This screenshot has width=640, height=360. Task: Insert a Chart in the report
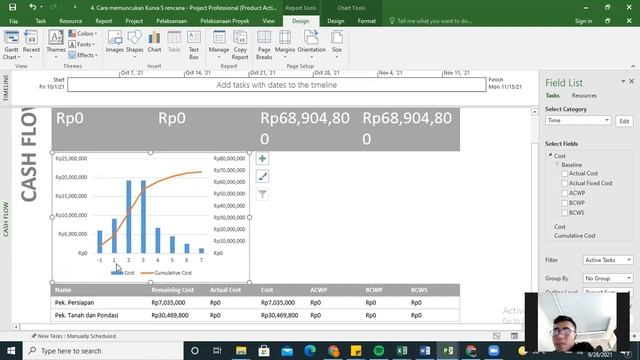[154, 42]
